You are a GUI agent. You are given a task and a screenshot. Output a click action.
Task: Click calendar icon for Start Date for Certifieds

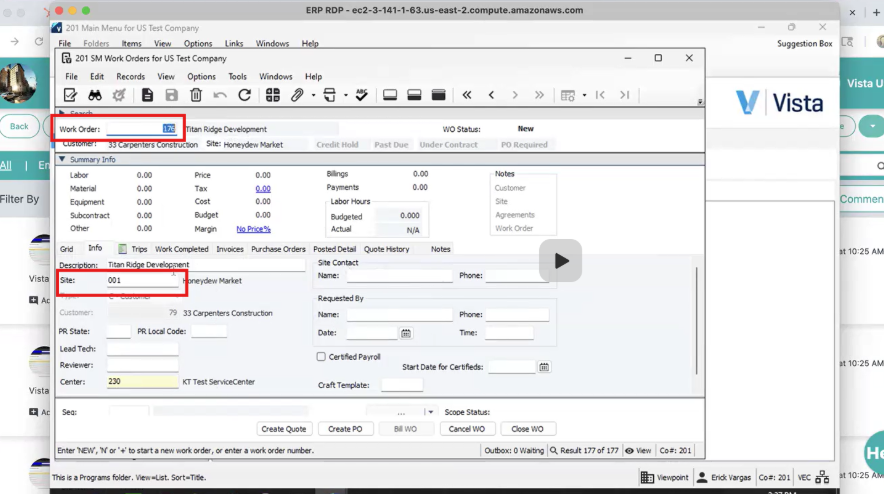(544, 367)
